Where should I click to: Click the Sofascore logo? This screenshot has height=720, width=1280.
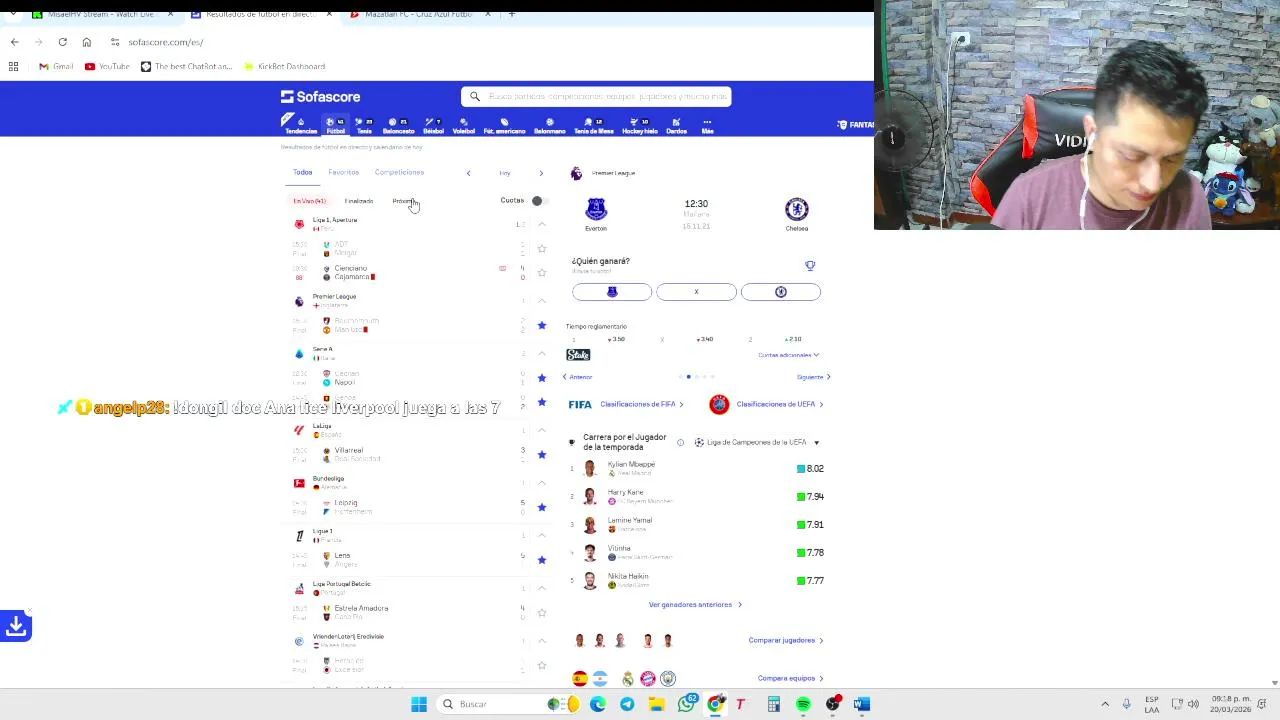coord(320,97)
